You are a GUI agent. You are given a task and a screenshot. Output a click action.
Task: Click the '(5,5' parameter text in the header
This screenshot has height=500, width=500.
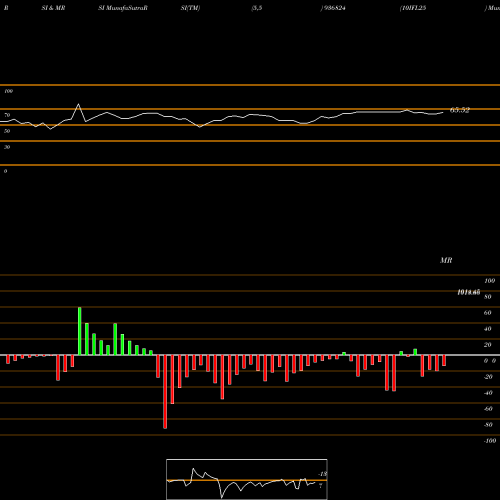[x=257, y=8]
